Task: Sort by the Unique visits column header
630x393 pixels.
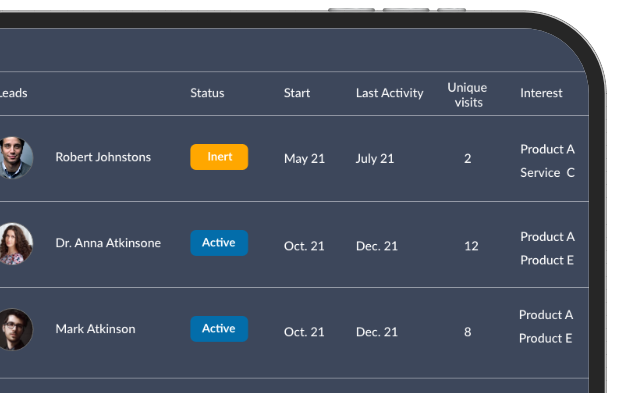Action: pos(468,95)
